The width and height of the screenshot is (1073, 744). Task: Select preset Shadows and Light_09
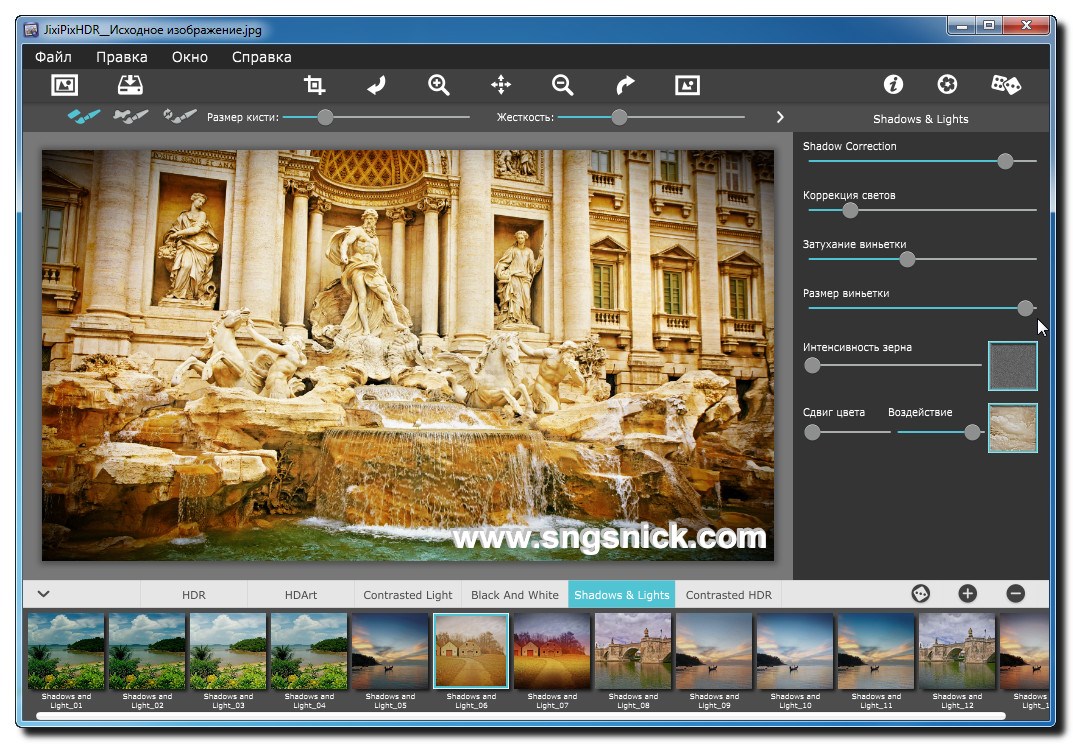(x=714, y=651)
